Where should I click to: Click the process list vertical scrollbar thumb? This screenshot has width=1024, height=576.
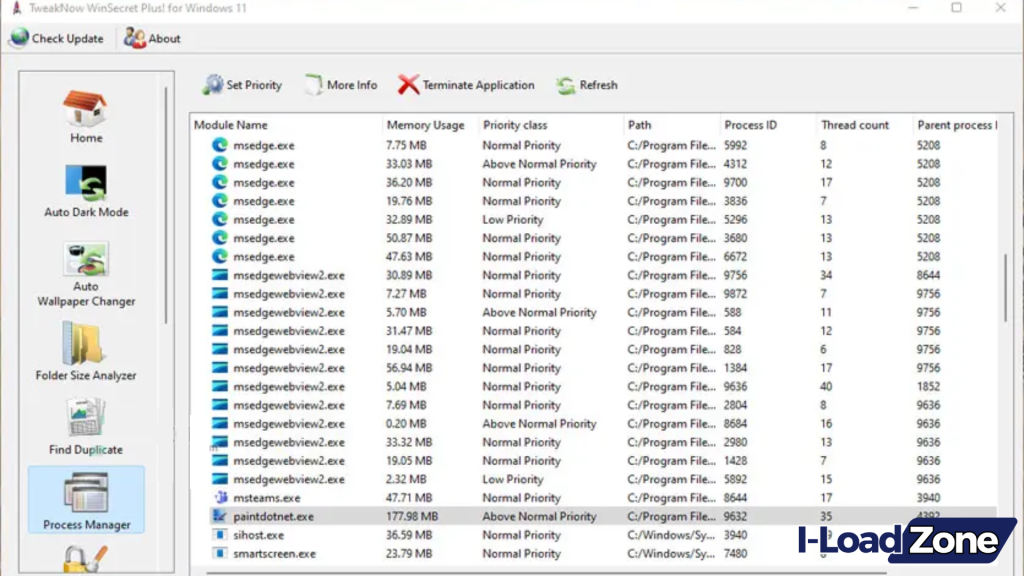tap(1005, 287)
